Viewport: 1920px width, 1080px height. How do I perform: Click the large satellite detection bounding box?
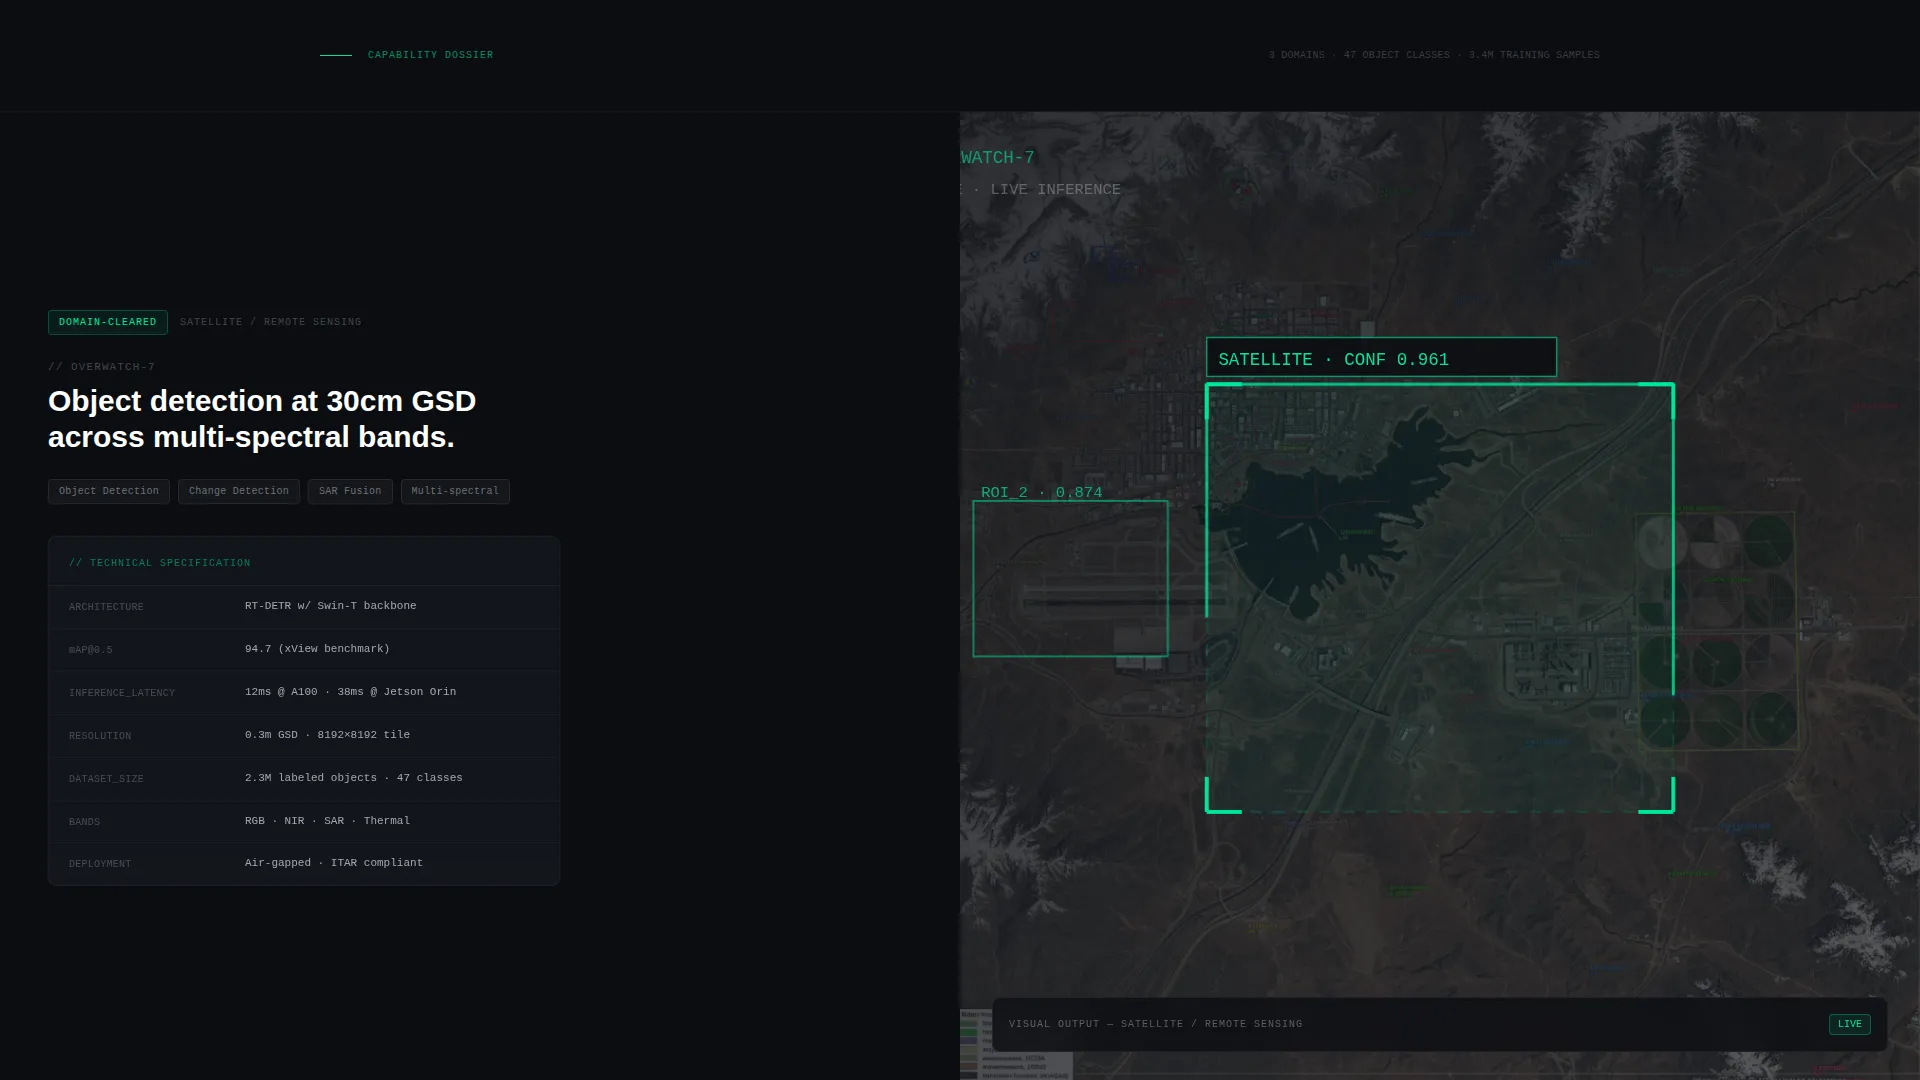tap(1440, 598)
